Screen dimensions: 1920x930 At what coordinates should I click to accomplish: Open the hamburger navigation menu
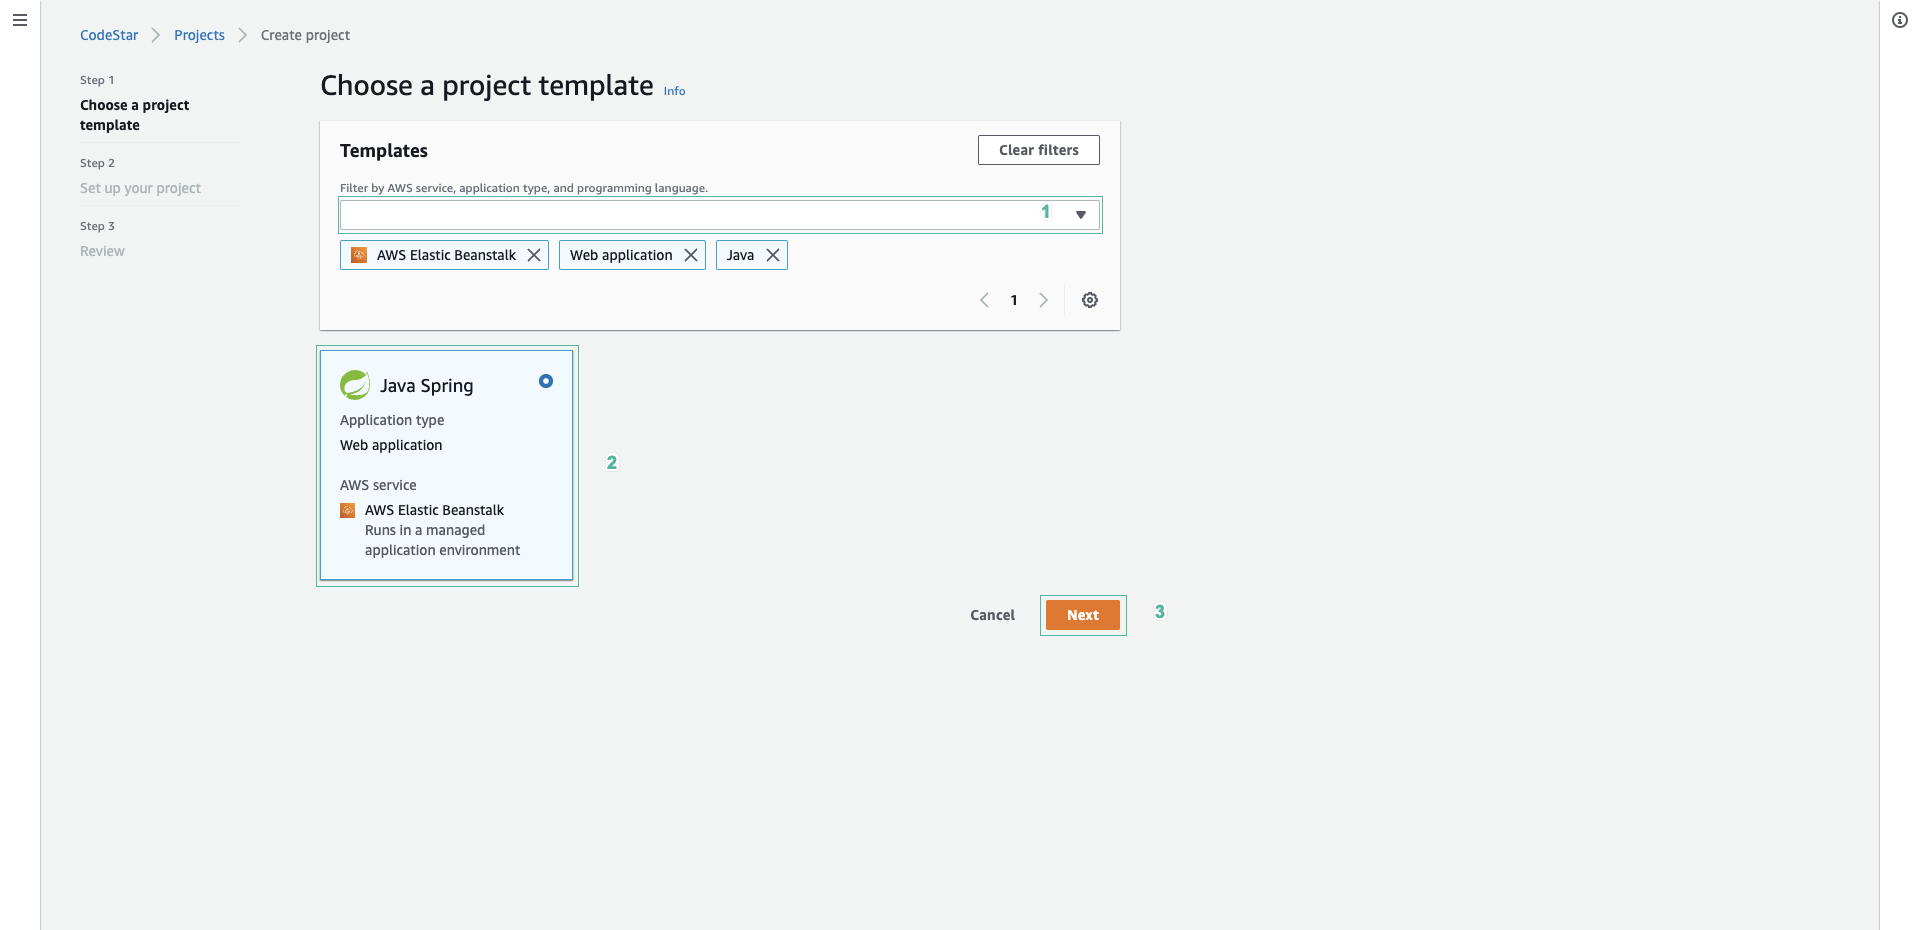(x=20, y=20)
